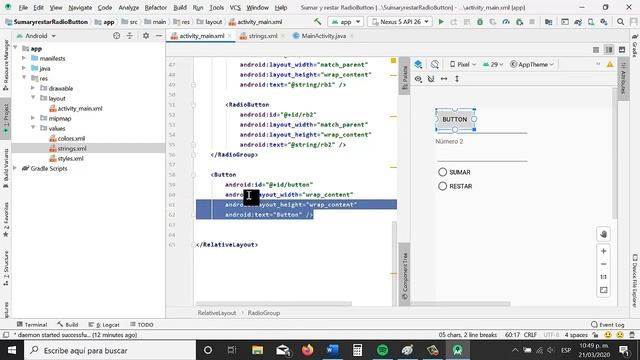Click the vertical expand arrows icon
This screenshot has width=640, height=360.
pos(457,79)
